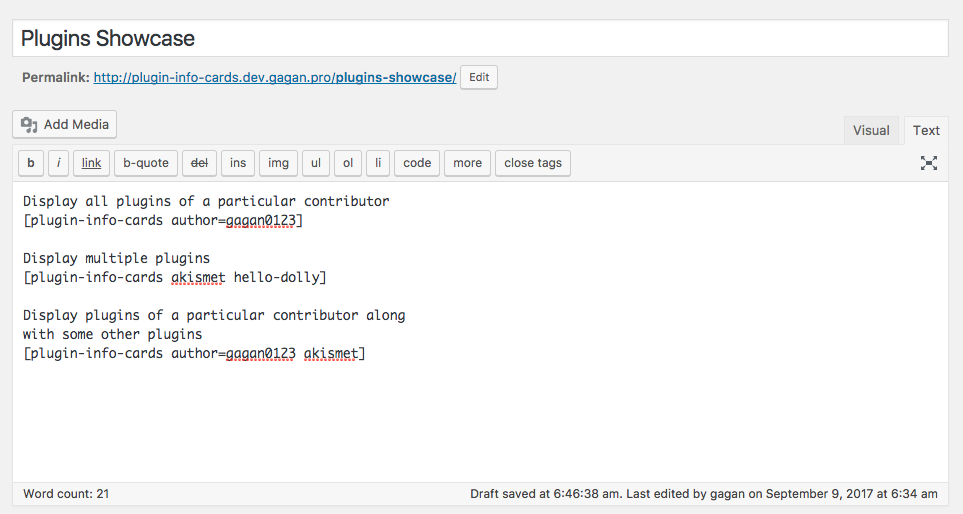Screen dimensions: 963x514
Task: Focus the Plugins Showcase title field
Action: [x=480, y=38]
